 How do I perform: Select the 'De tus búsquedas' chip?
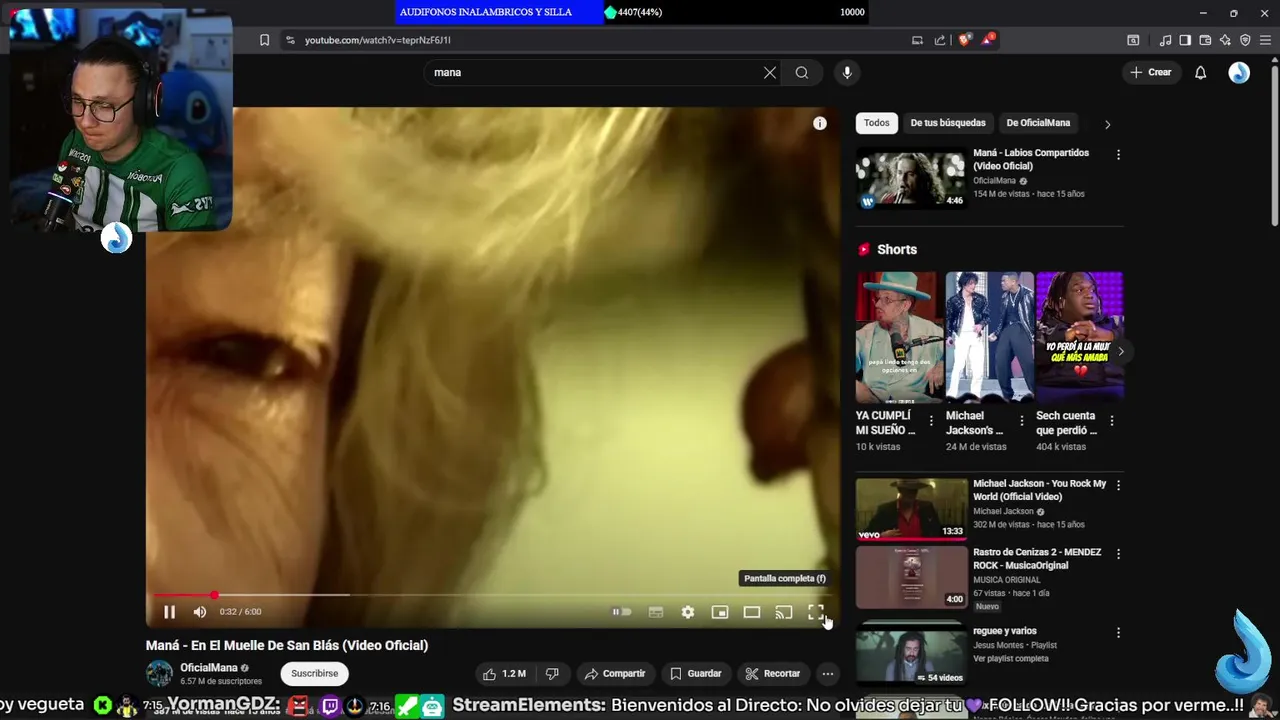click(948, 123)
